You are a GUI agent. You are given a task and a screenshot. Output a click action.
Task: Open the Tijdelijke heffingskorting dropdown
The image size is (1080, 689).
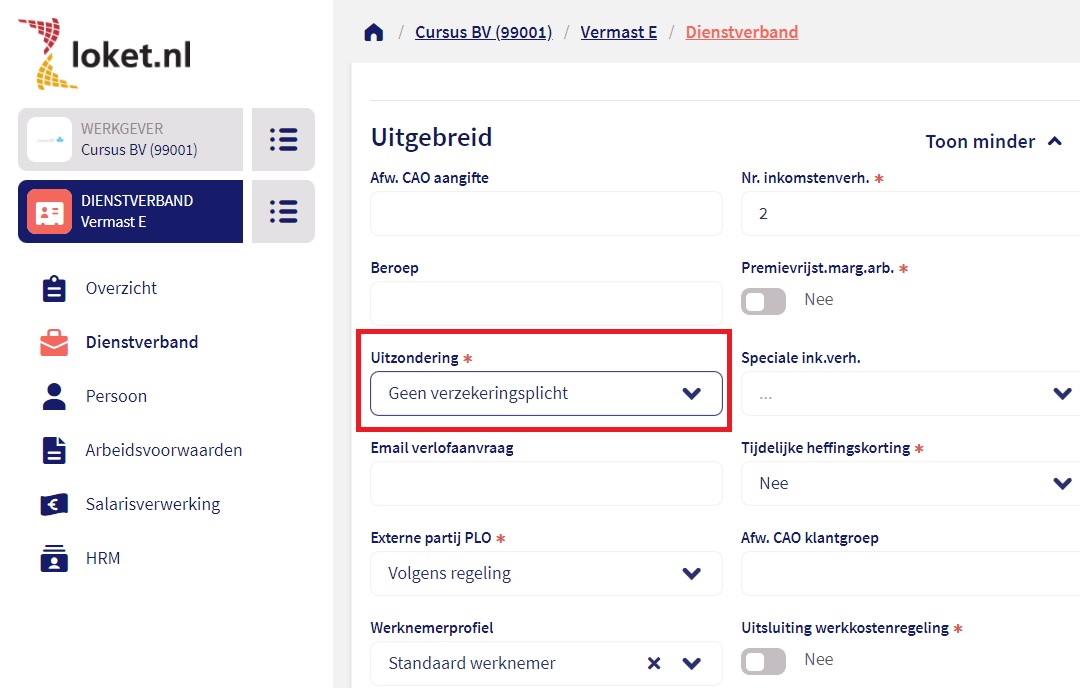coord(910,483)
